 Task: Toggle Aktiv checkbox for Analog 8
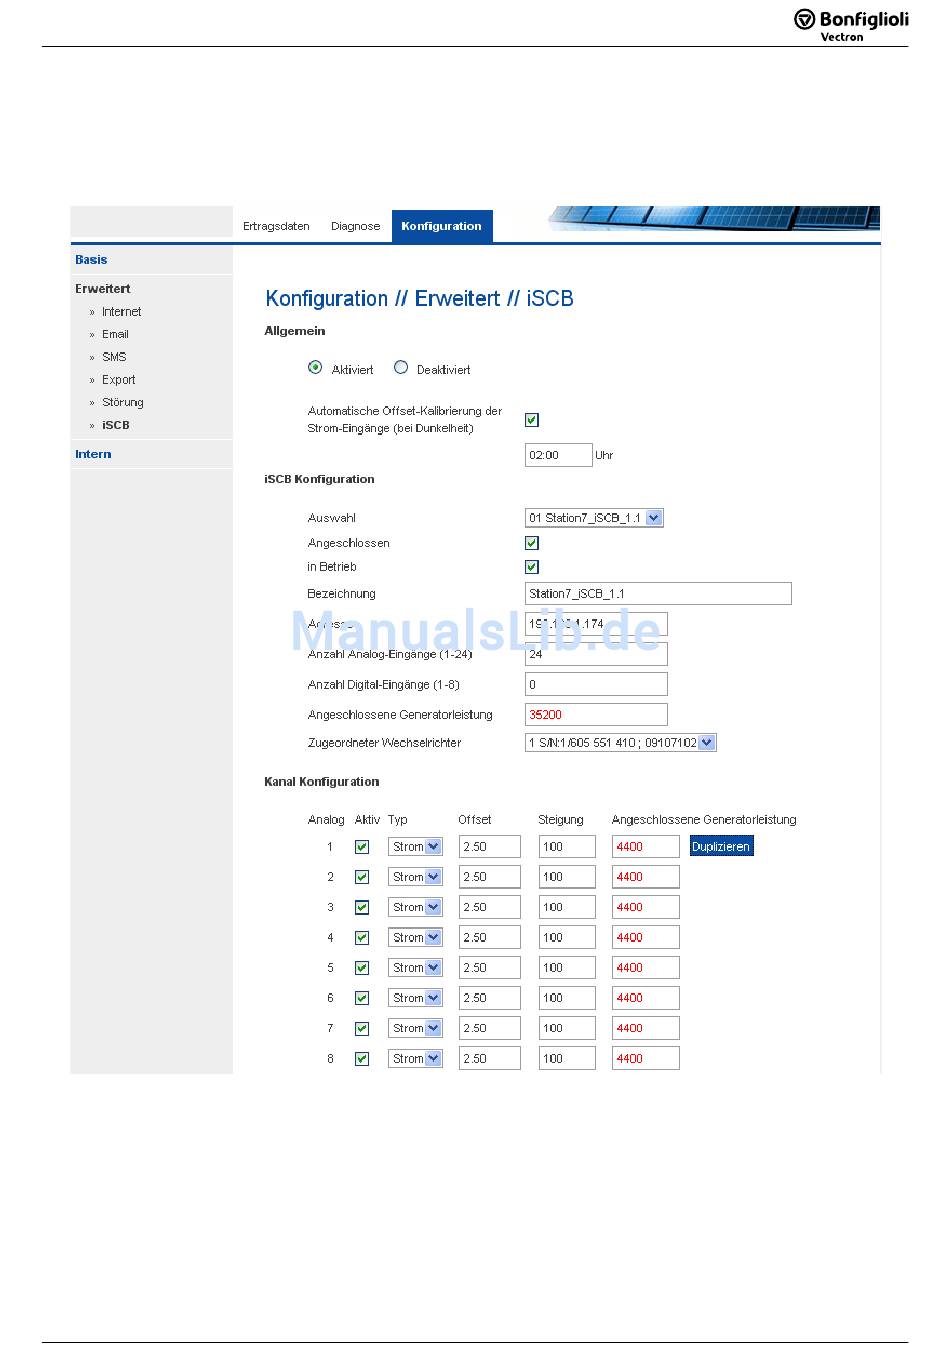[x=362, y=1059]
